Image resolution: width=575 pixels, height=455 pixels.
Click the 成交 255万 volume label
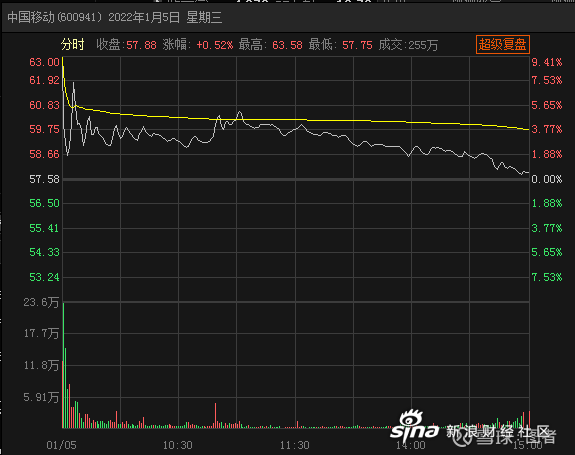click(408, 45)
